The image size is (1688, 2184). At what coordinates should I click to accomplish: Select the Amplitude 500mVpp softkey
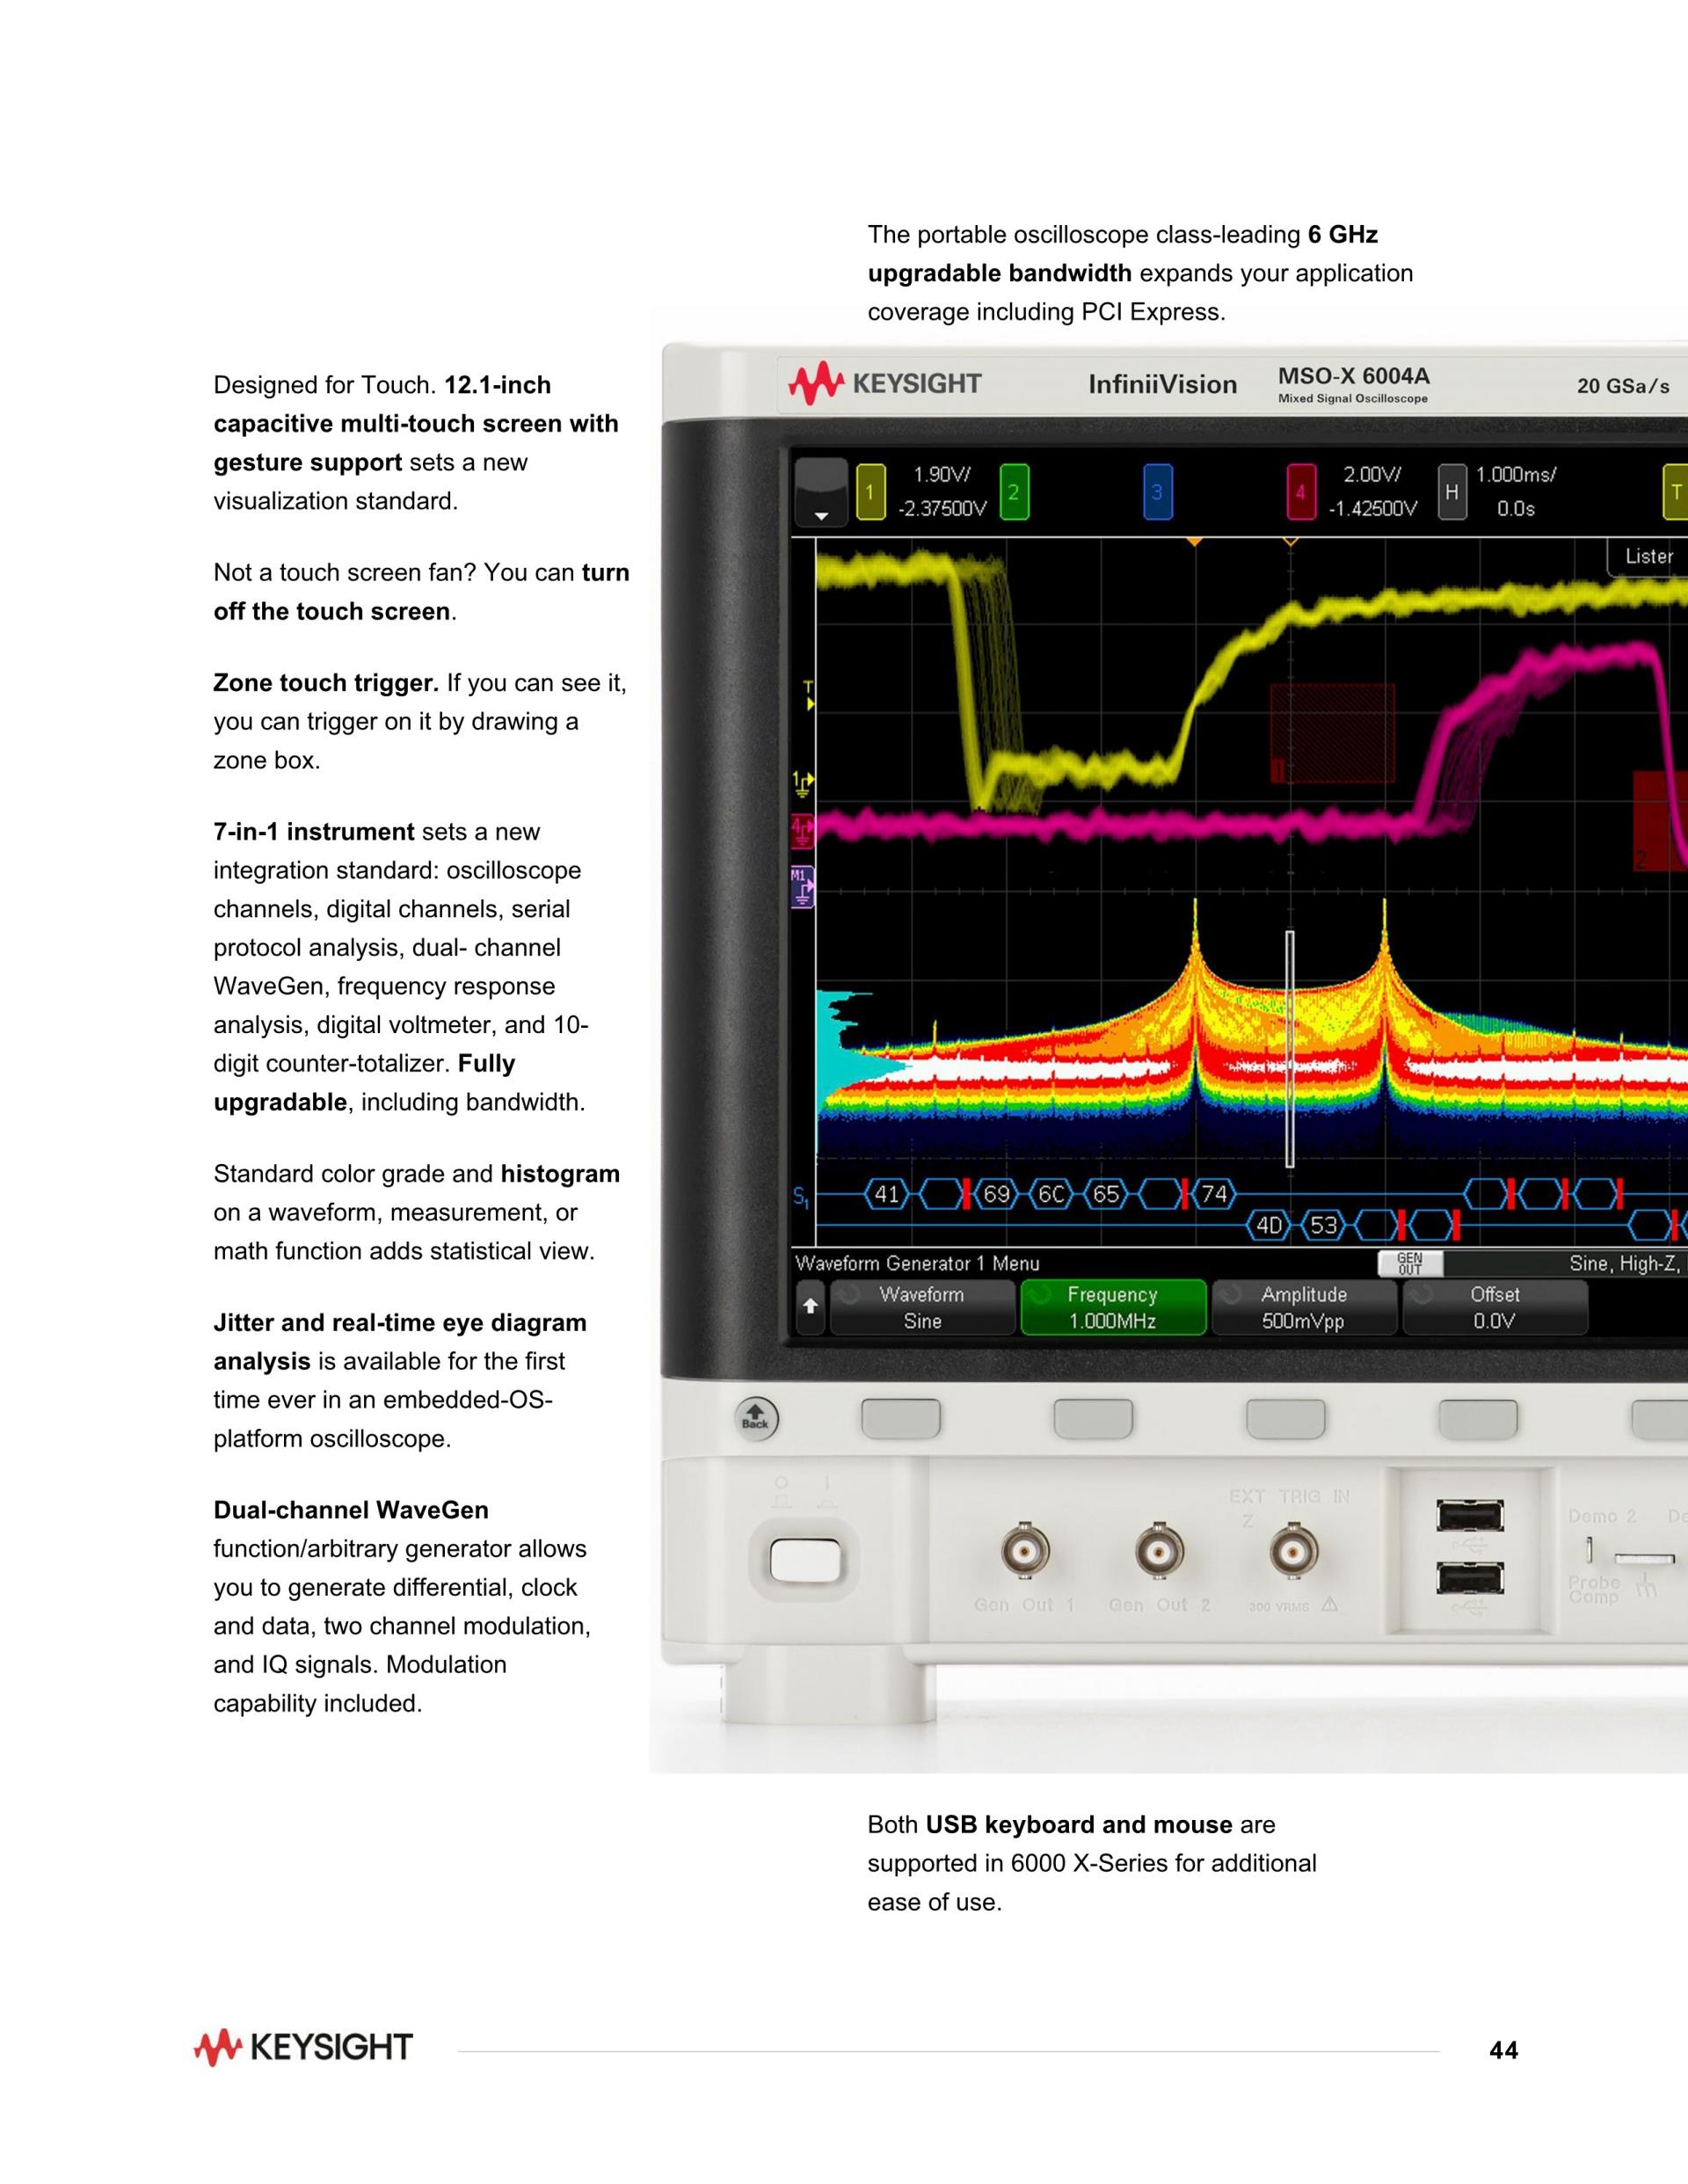click(x=1303, y=1307)
